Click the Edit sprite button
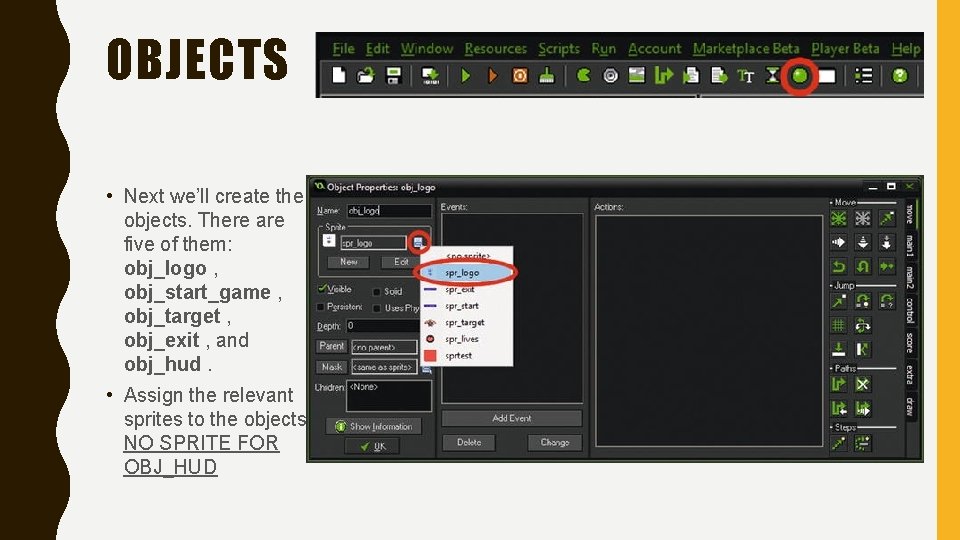The width and height of the screenshot is (960, 540). click(x=400, y=262)
